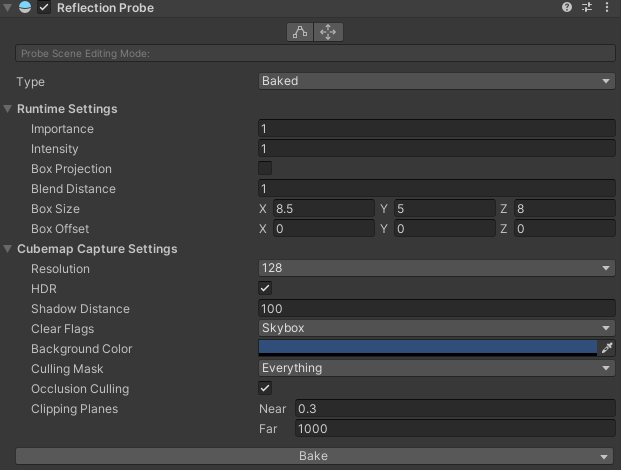Collapse the Runtime Settings section

9,109
